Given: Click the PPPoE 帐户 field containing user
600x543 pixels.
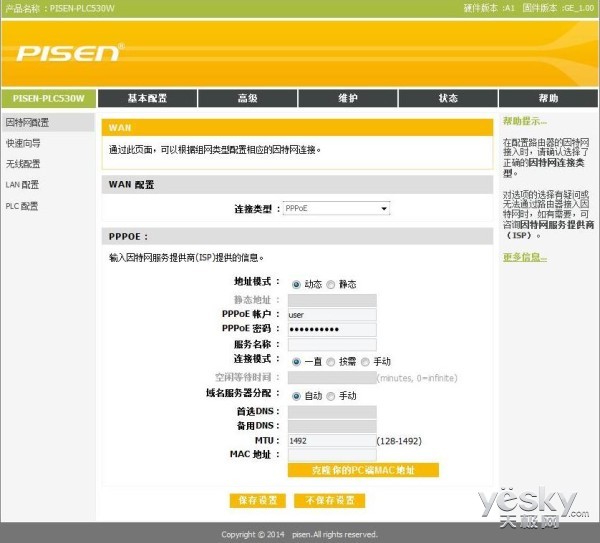Looking at the screenshot, I should point(332,315).
